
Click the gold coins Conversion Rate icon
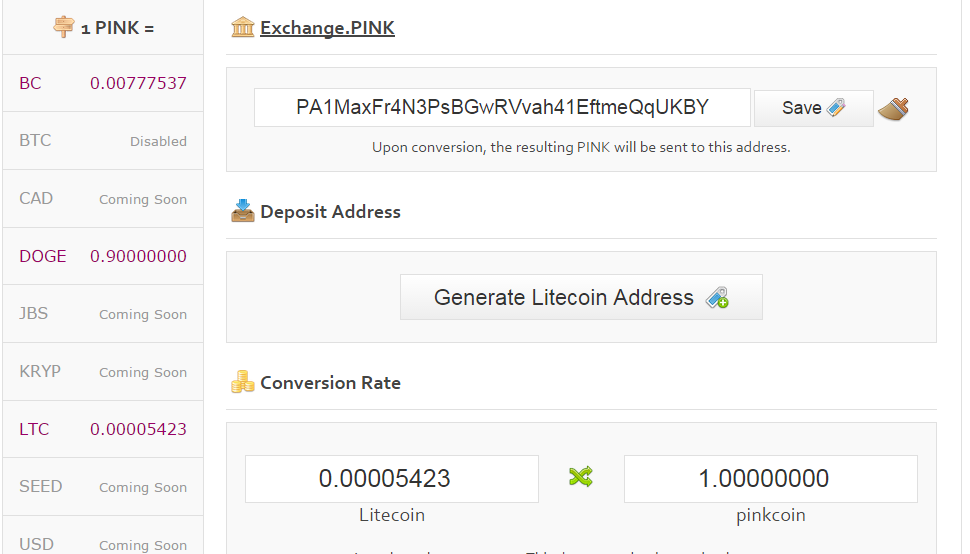[242, 382]
